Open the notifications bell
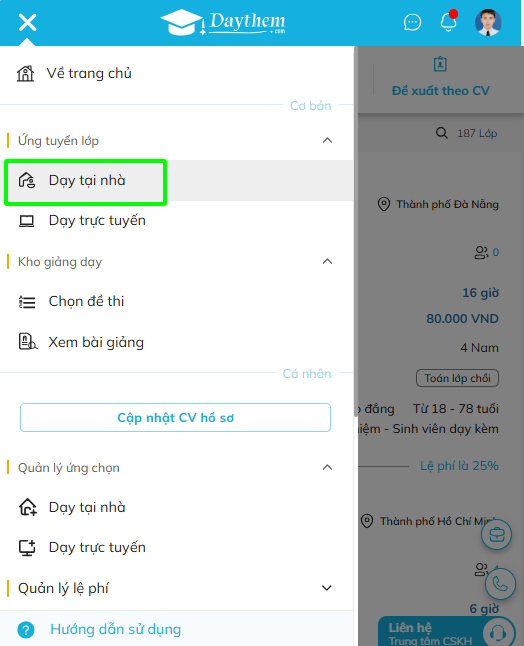The image size is (524, 646). (448, 21)
